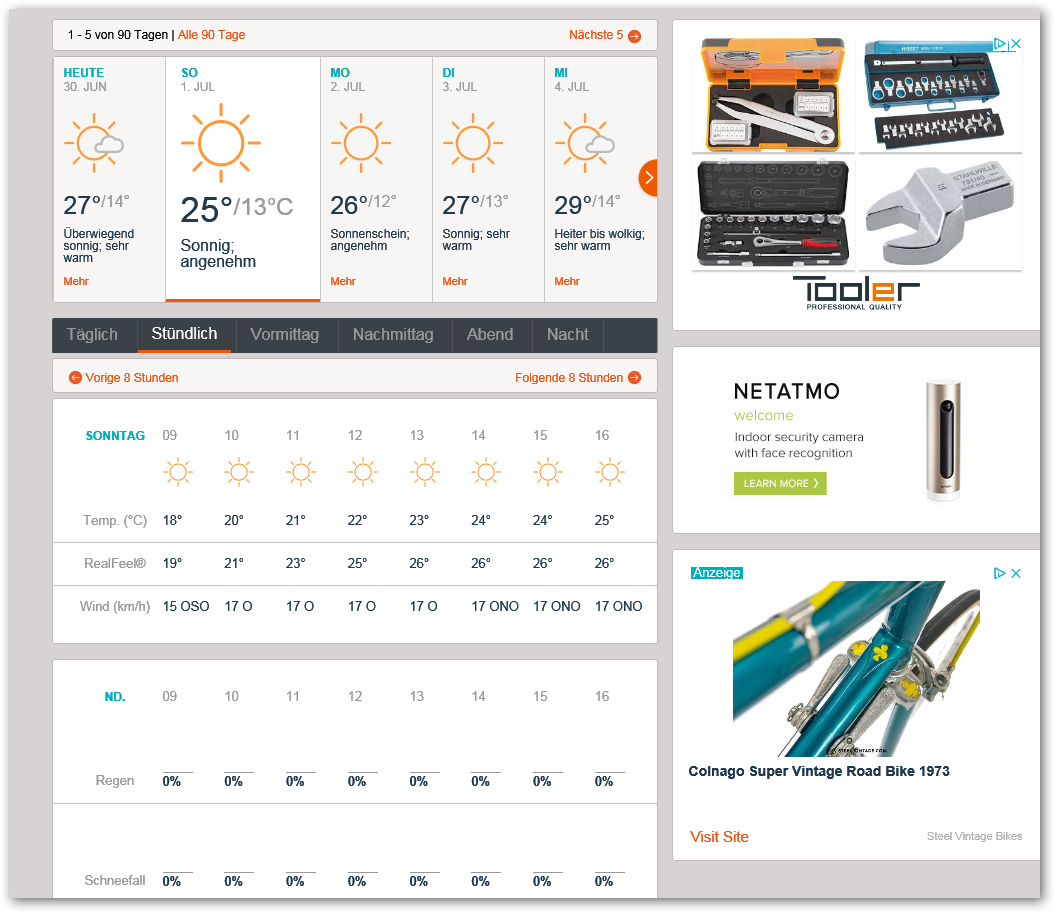The image size is (1054, 912).
Task: Show the Folgende 8 Stunden hours
Action: (569, 378)
